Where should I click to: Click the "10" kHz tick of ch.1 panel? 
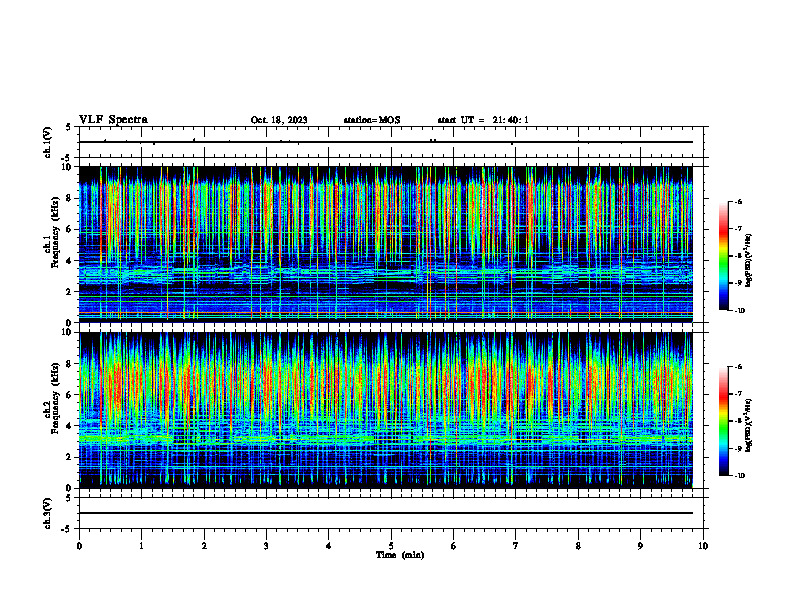69,167
